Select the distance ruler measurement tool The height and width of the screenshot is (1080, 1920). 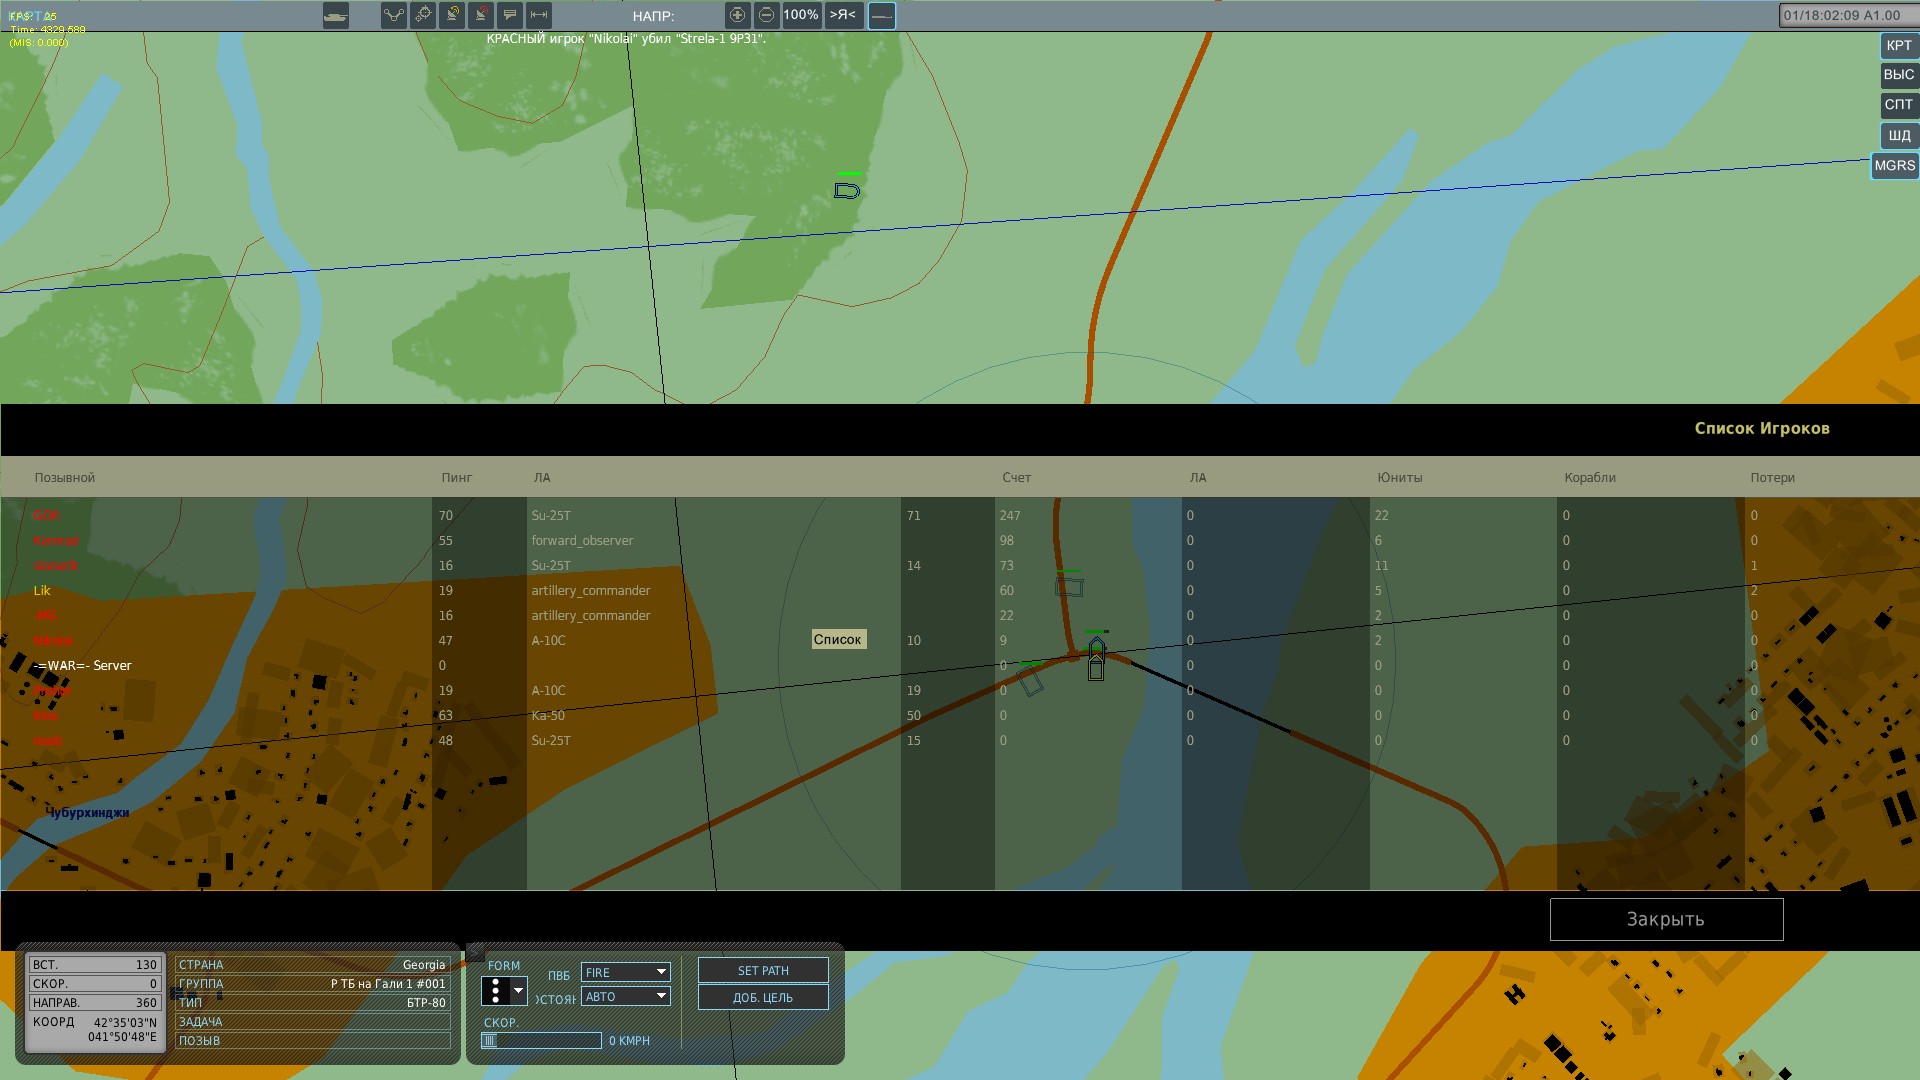(x=539, y=15)
